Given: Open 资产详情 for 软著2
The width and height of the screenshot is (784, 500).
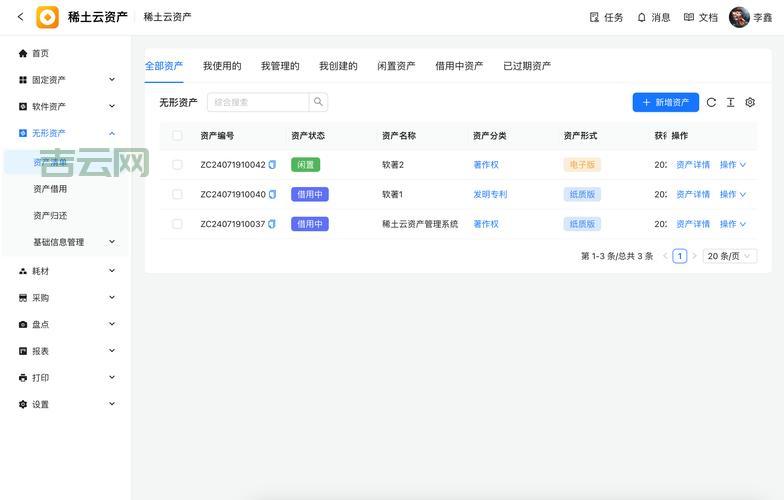Looking at the screenshot, I should (x=693, y=164).
